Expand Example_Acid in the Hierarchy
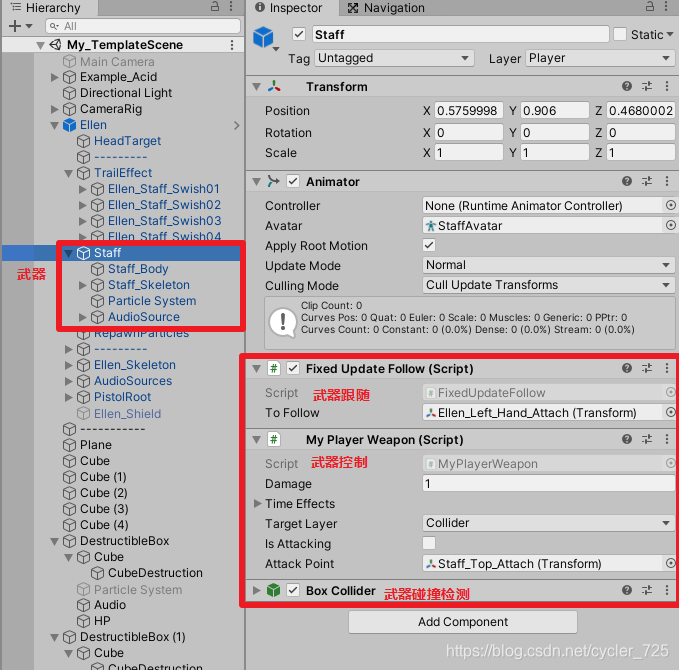This screenshot has height=670, width=679. 55,77
